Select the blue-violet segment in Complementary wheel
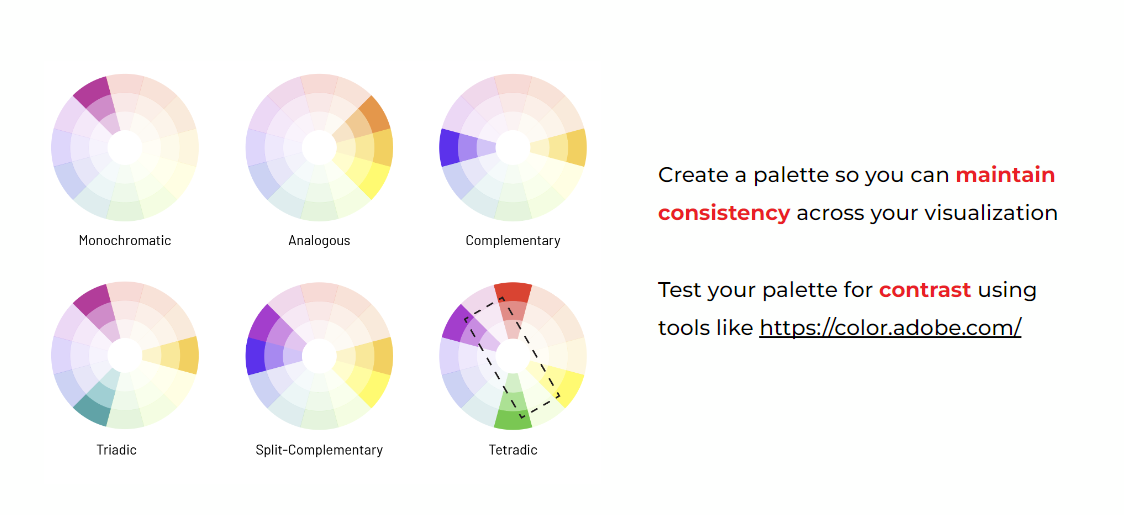The width and height of the screenshot is (1124, 515). point(451,147)
